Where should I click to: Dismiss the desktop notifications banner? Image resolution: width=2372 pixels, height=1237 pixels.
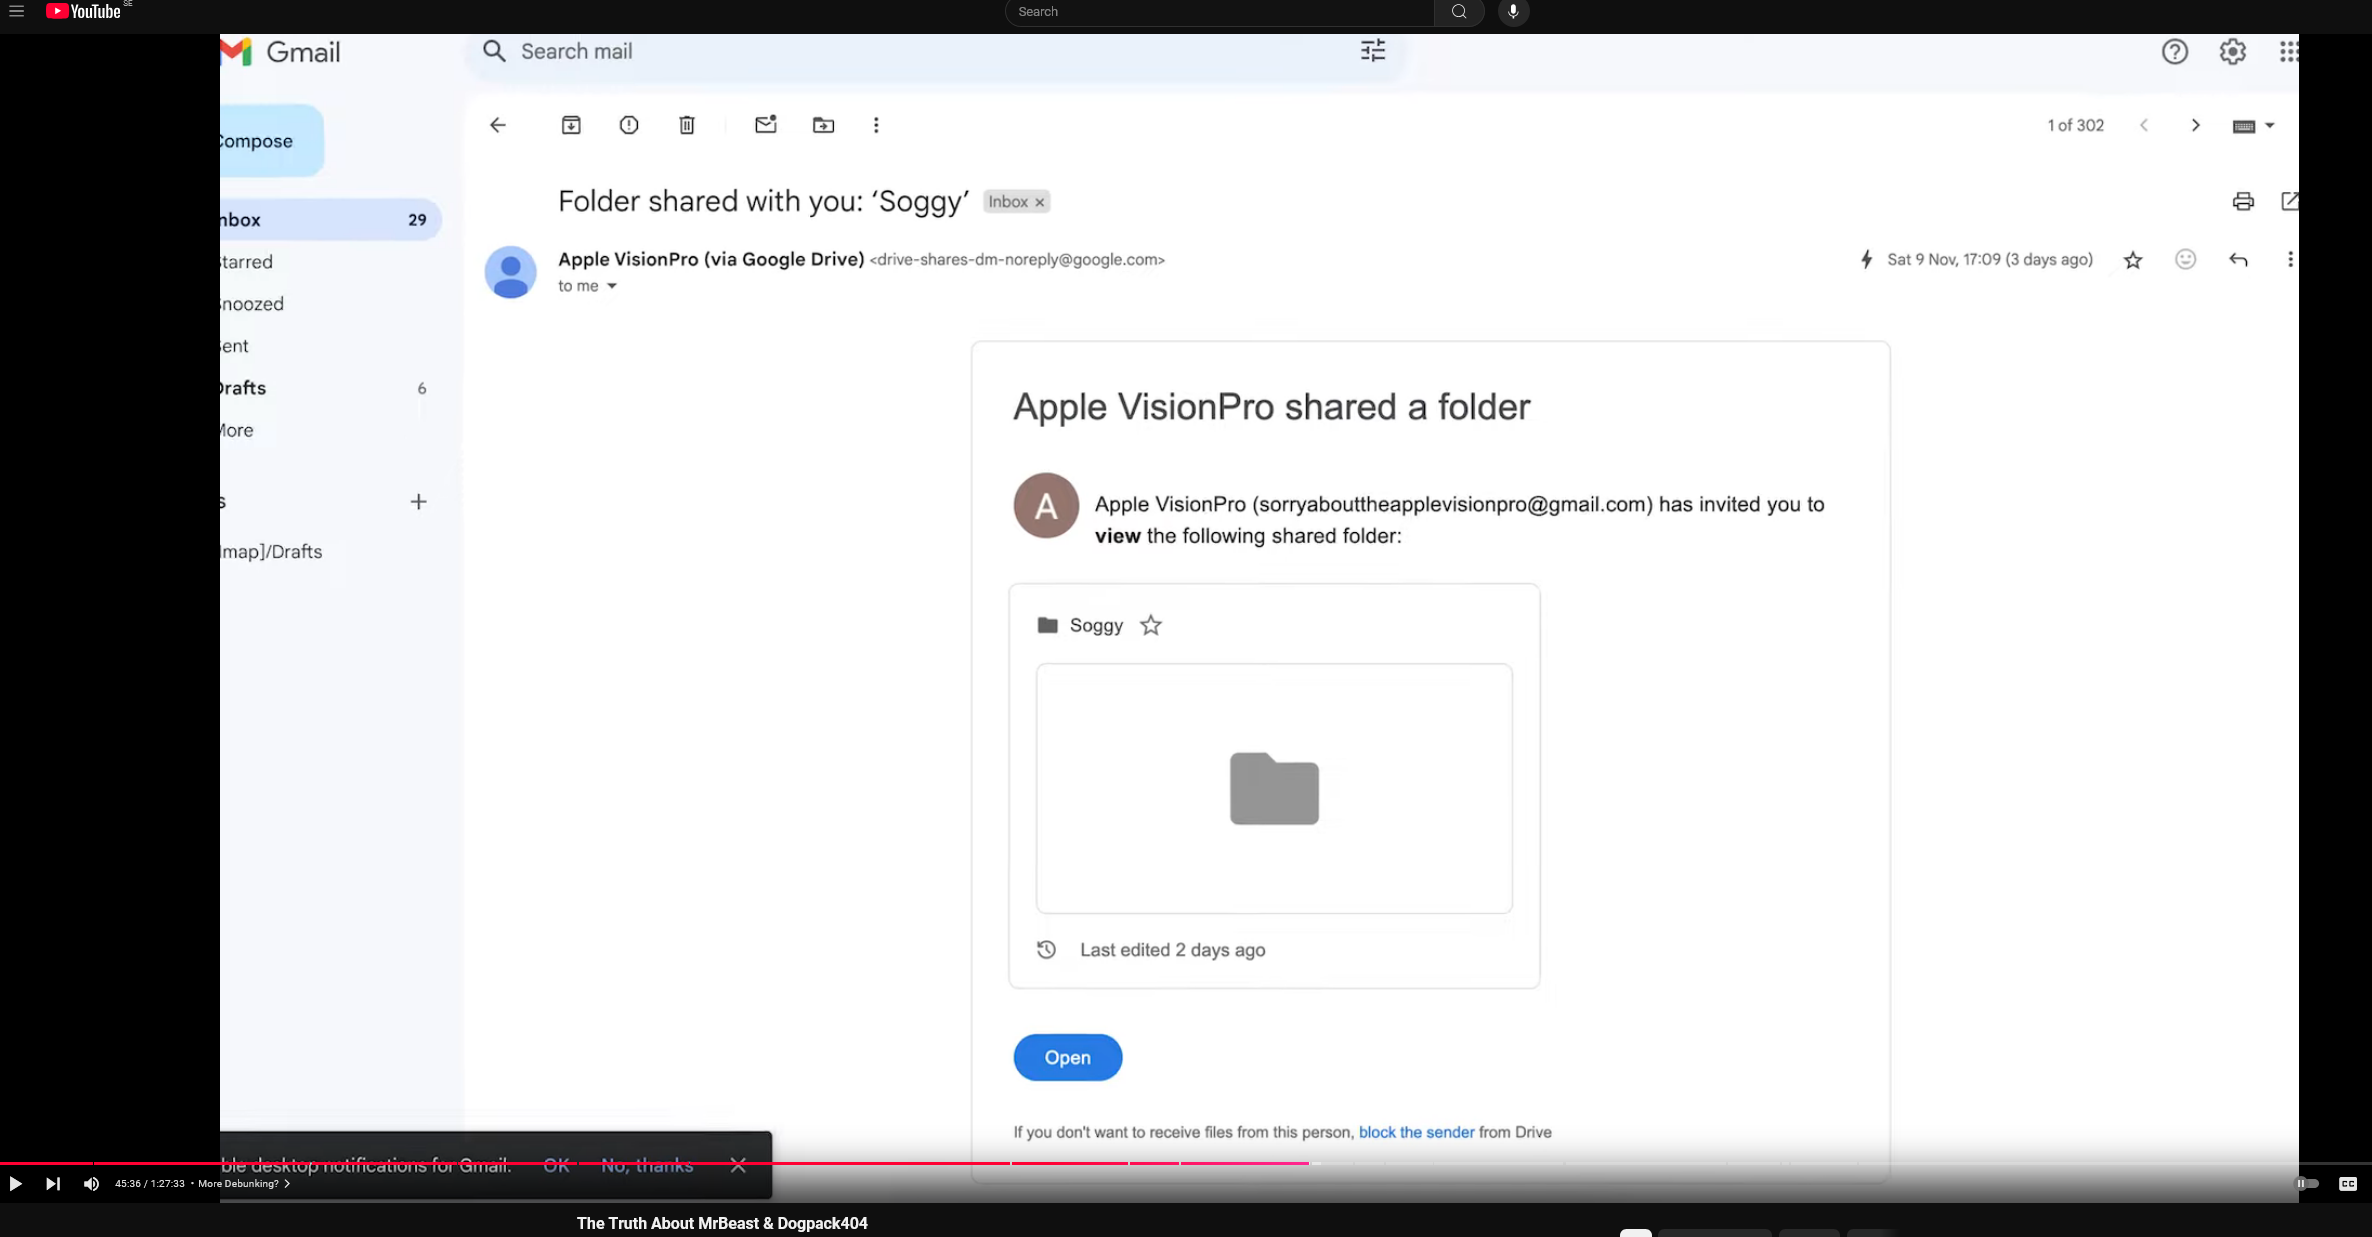coord(738,1165)
